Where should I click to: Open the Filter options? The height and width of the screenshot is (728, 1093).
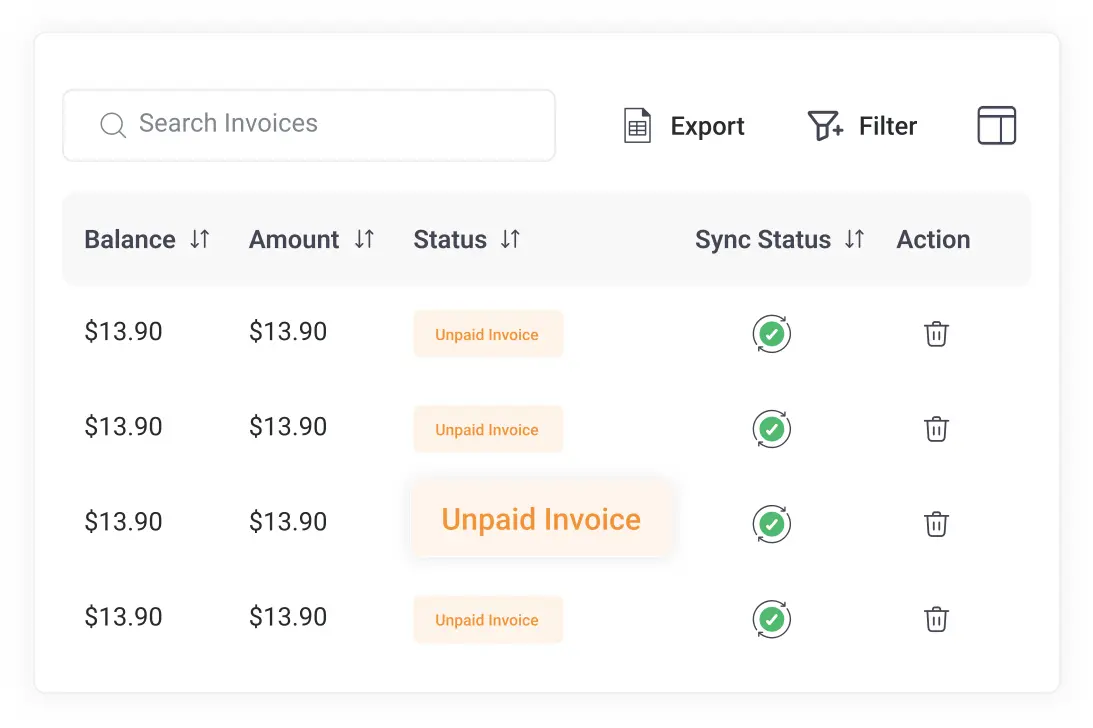pyautogui.click(x=861, y=126)
